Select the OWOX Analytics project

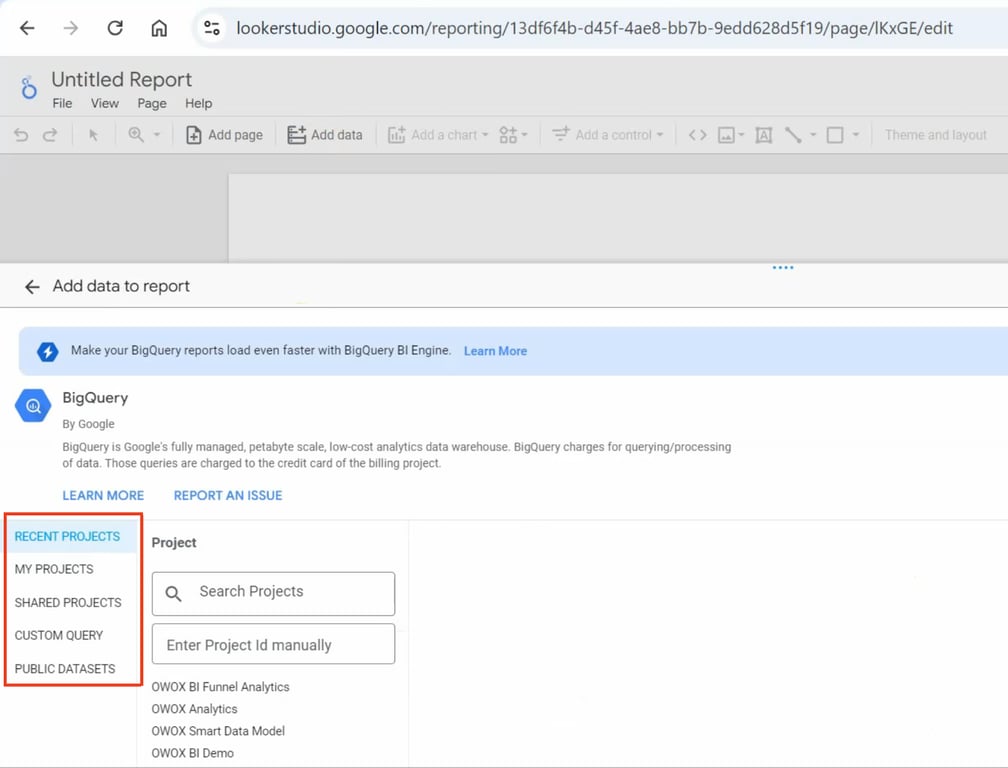(x=194, y=709)
